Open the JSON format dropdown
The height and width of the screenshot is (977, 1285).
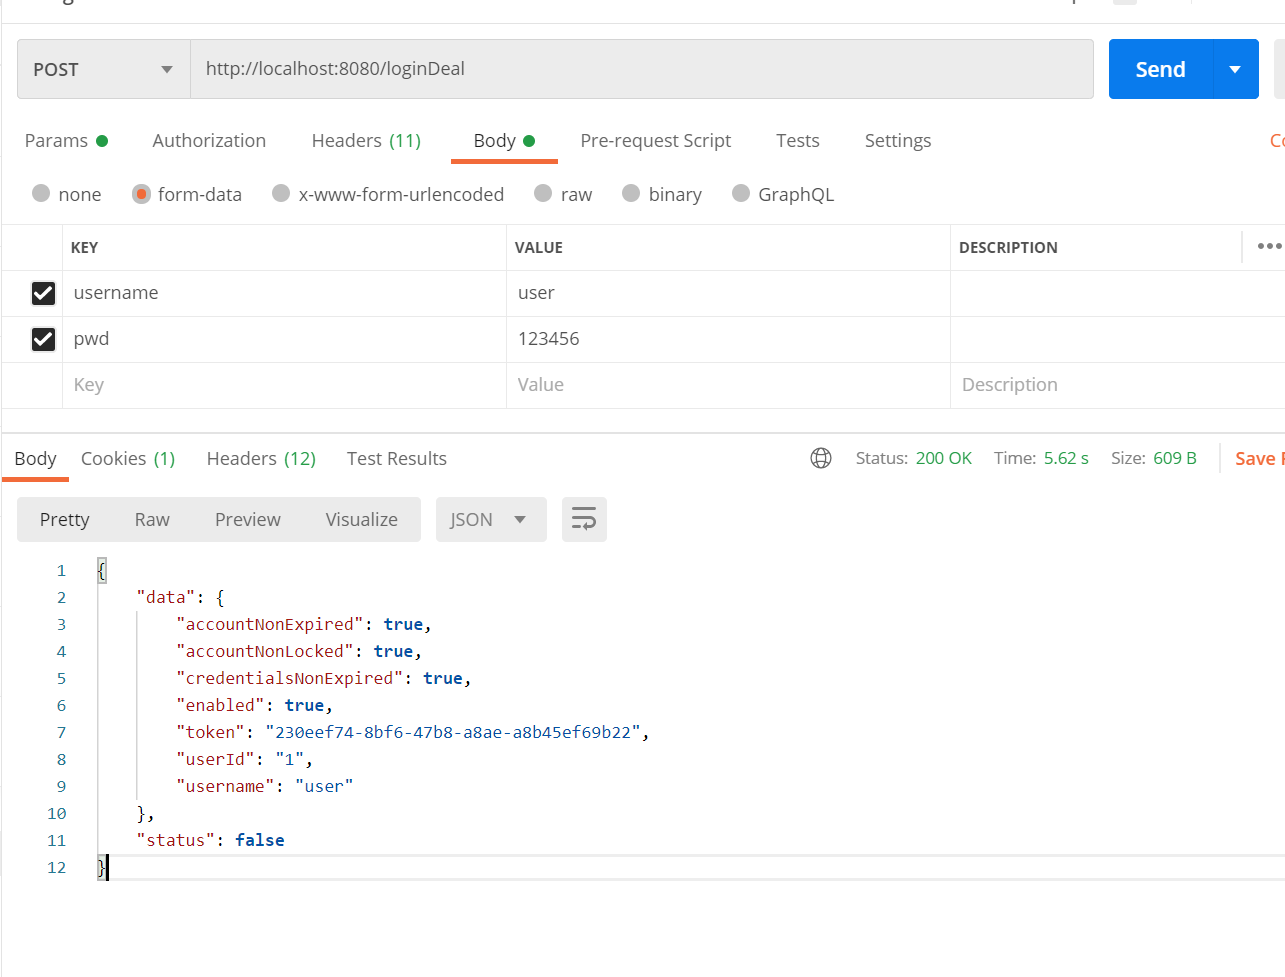[x=491, y=519]
